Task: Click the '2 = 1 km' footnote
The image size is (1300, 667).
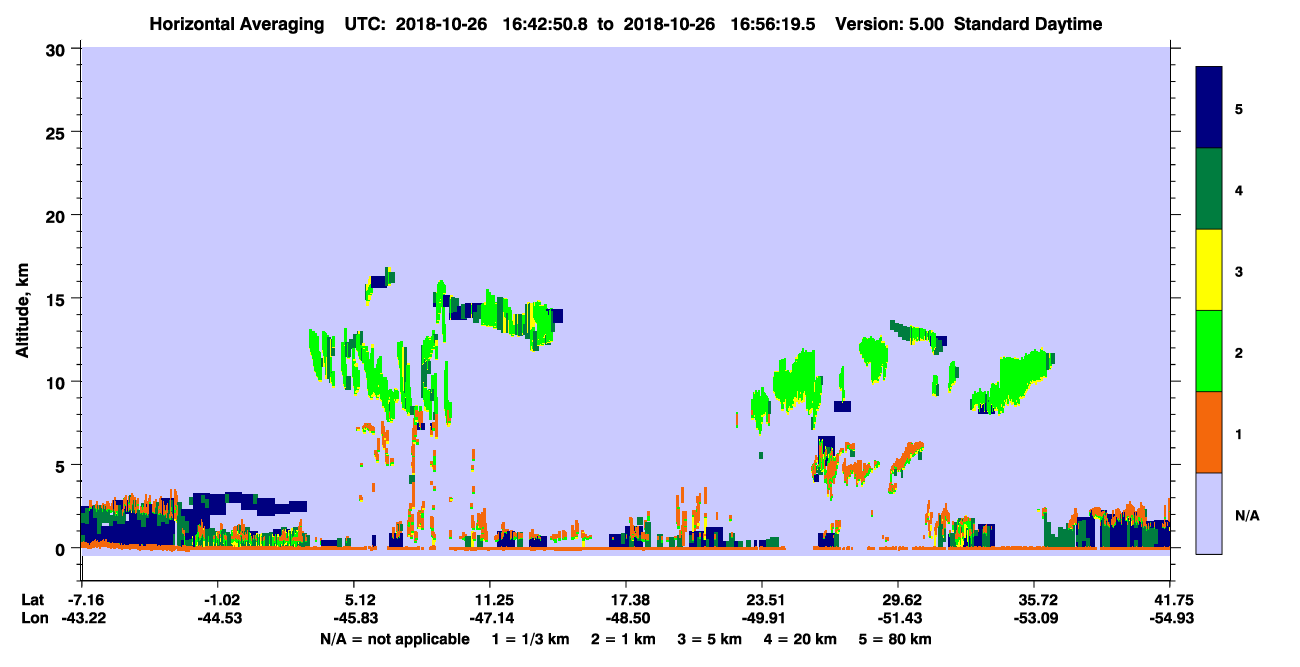Action: tap(624, 639)
